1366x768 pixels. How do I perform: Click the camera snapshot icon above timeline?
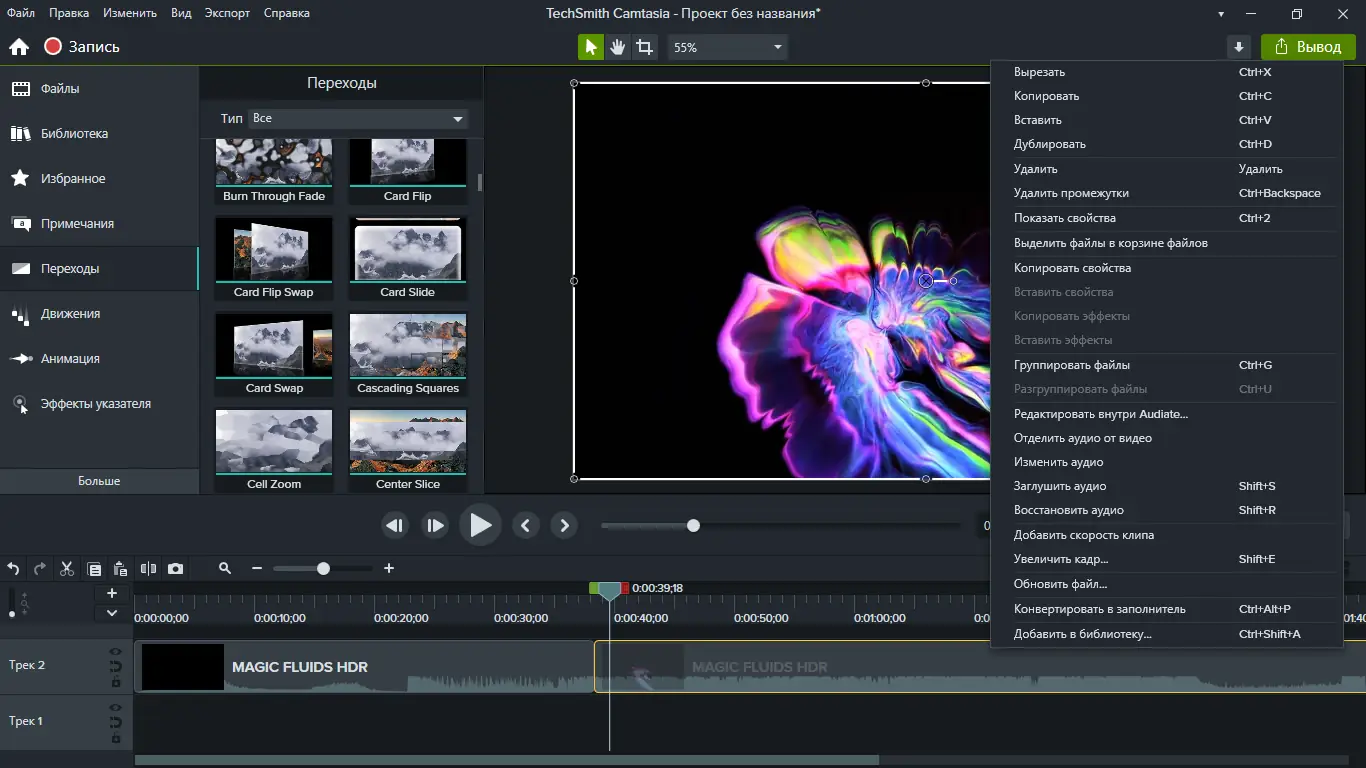coord(176,568)
